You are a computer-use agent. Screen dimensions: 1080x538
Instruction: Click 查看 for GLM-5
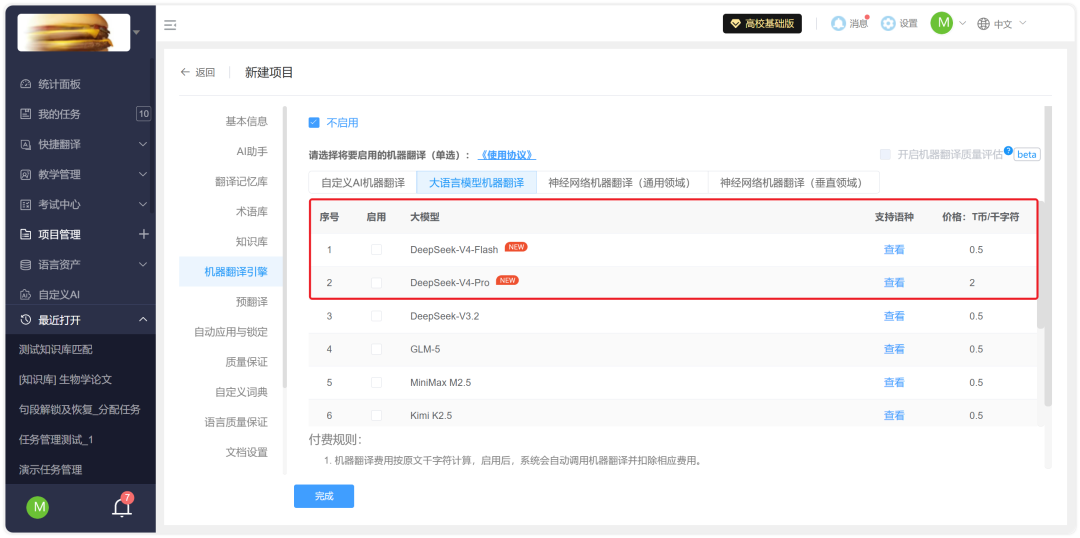[x=894, y=349]
